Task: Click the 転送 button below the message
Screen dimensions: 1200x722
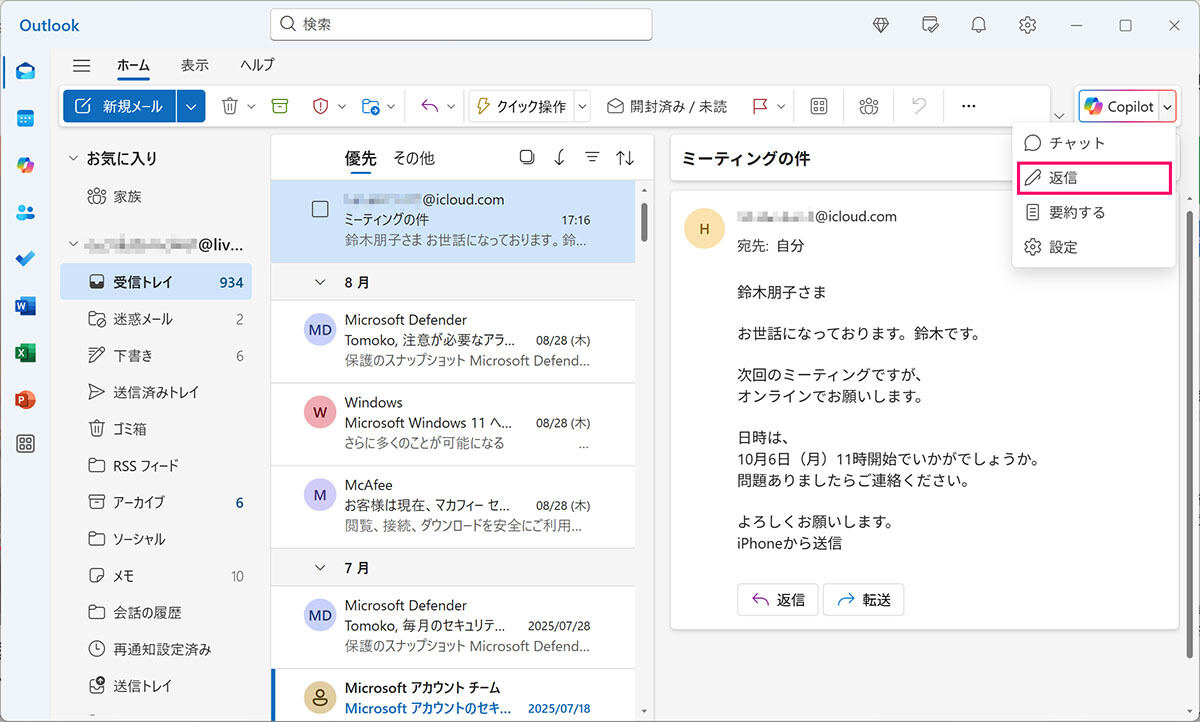Action: pos(863,599)
